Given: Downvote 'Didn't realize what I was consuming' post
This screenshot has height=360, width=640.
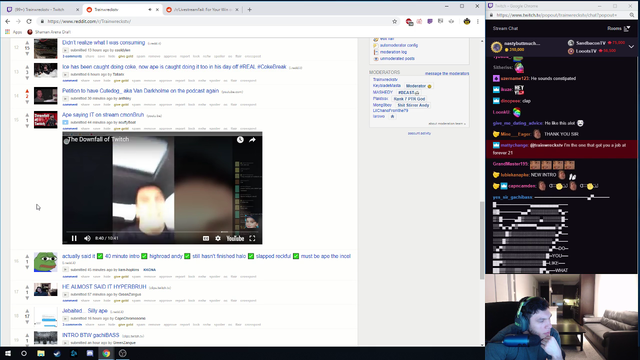Looking at the screenshot, I should pyautogui.click(x=27, y=53).
